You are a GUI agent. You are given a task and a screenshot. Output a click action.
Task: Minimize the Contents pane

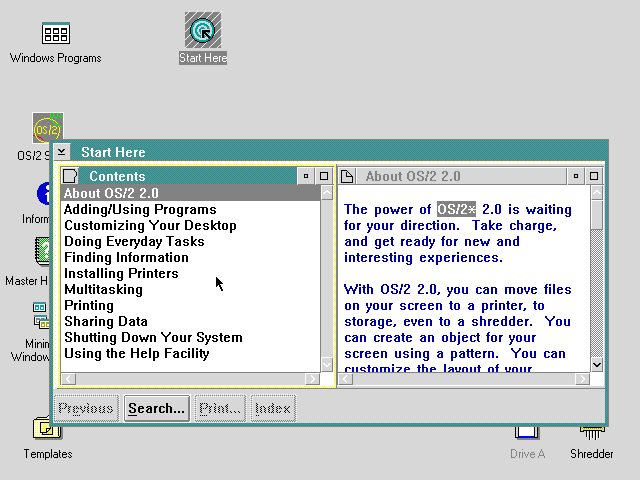pyautogui.click(x=306, y=176)
